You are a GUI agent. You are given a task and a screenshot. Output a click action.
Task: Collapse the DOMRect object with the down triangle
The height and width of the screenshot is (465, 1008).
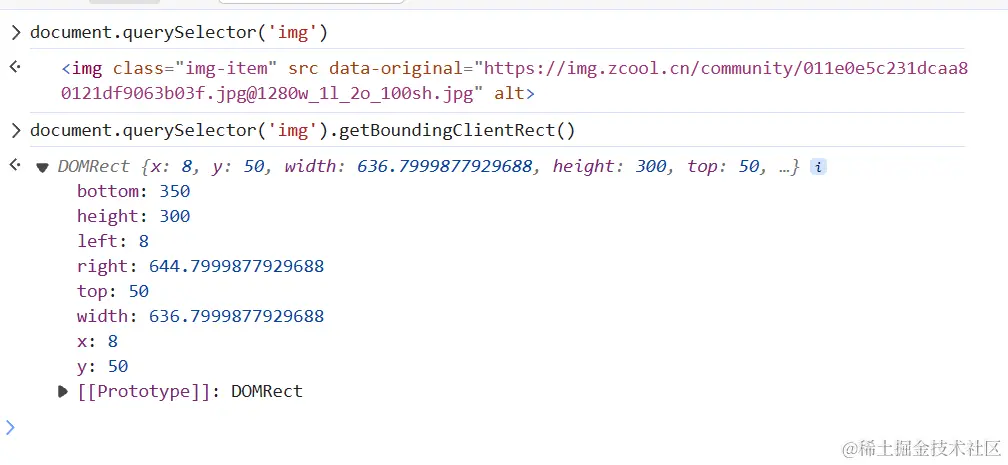coord(42,167)
